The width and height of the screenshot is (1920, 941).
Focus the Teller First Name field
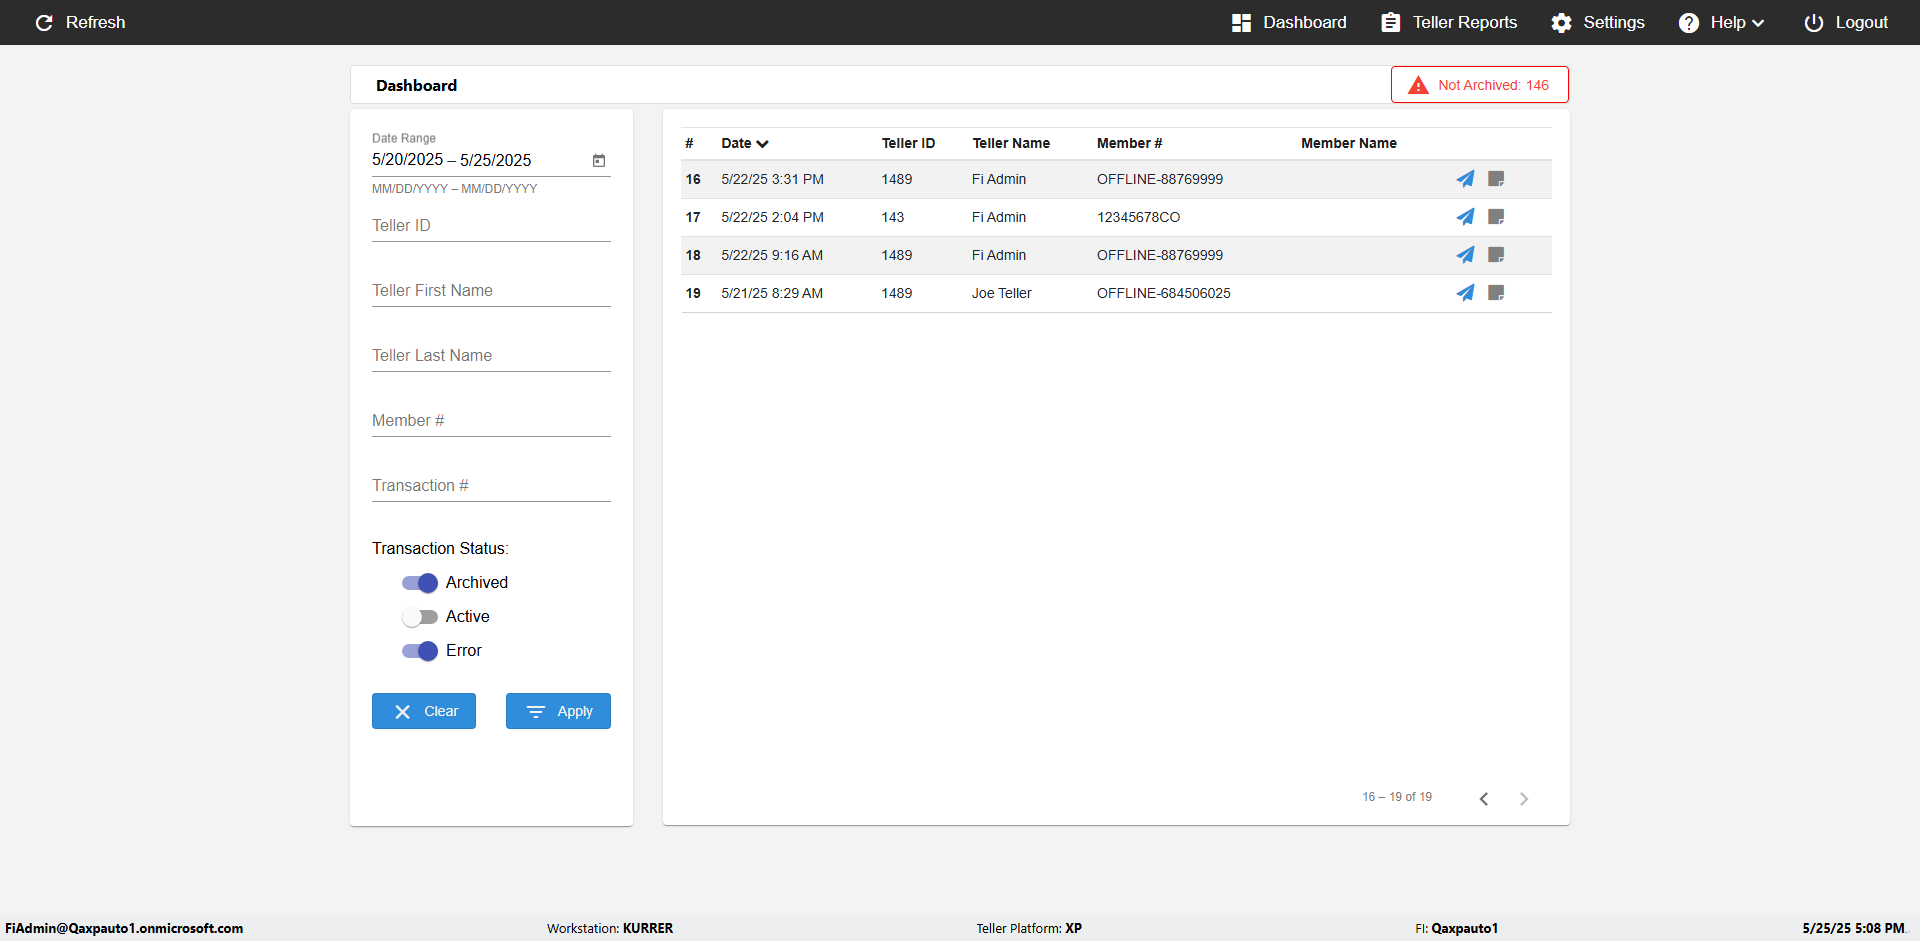[491, 291]
